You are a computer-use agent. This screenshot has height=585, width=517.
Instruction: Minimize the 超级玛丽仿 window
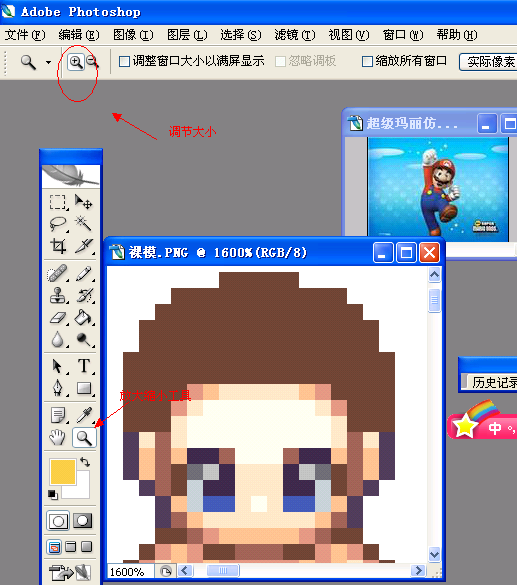click(487, 123)
